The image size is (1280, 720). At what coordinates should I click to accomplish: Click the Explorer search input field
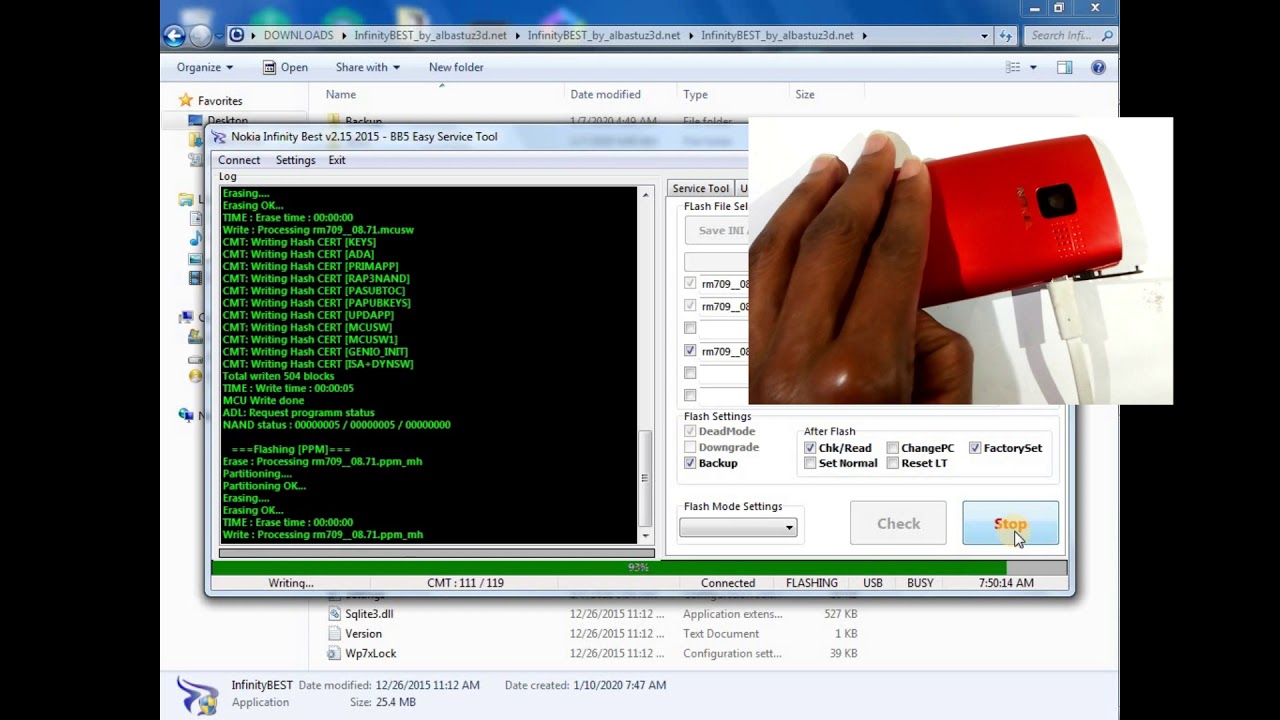click(x=1063, y=35)
